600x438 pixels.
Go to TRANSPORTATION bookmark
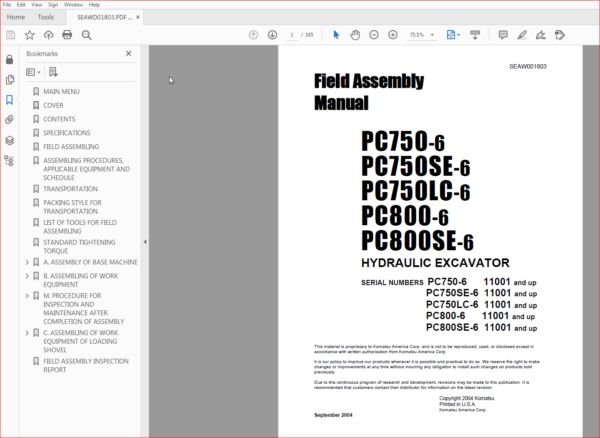(x=70, y=189)
